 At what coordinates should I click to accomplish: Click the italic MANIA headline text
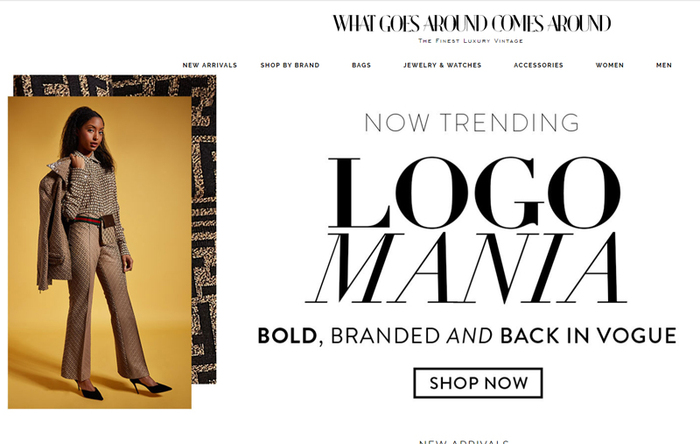click(467, 268)
